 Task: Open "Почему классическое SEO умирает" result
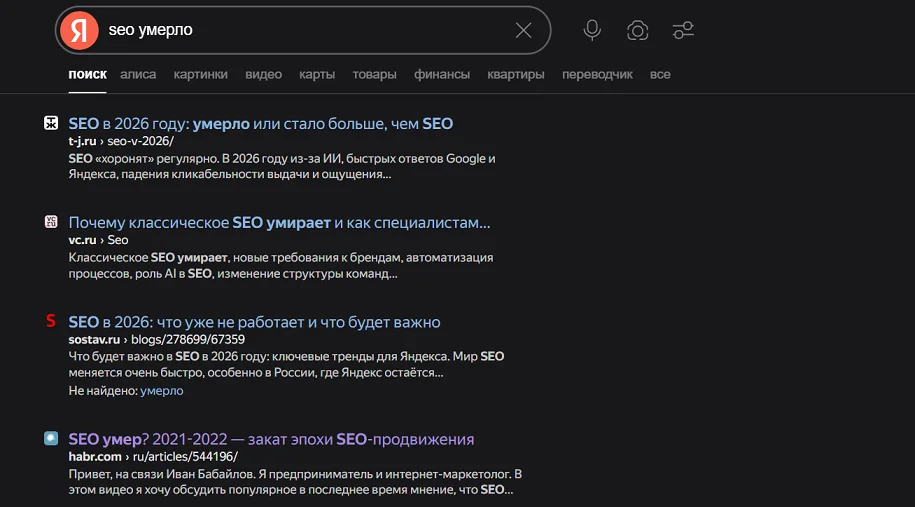[279, 222]
